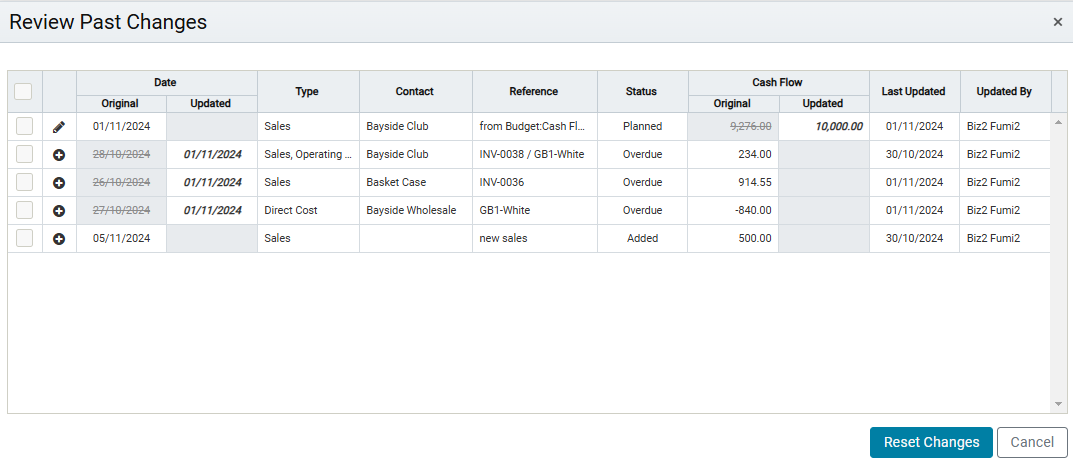Click the scrollbar up arrow in the table
The width and height of the screenshot is (1073, 474).
[1059, 122]
